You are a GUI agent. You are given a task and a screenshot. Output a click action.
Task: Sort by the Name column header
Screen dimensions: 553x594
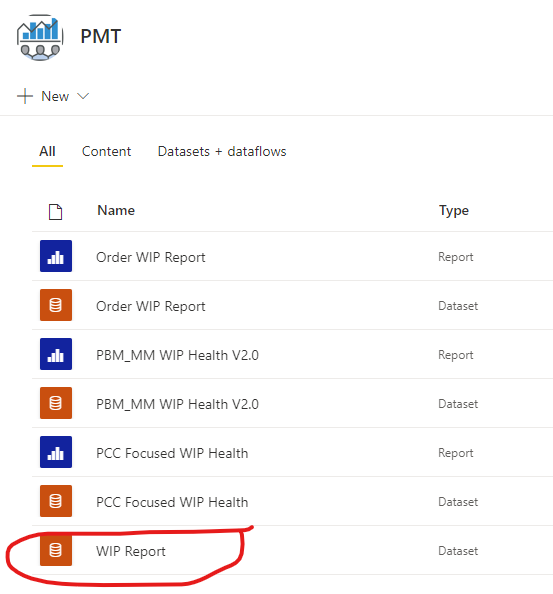(116, 210)
